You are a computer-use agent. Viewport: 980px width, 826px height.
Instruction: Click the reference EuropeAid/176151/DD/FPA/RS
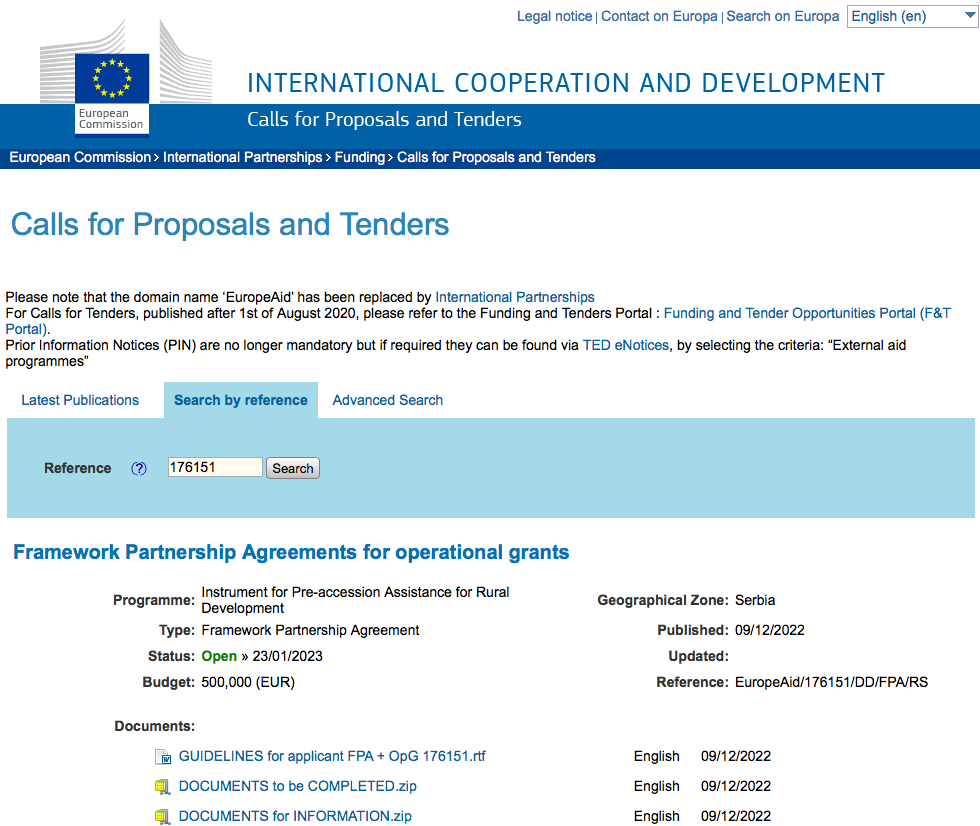tap(831, 683)
